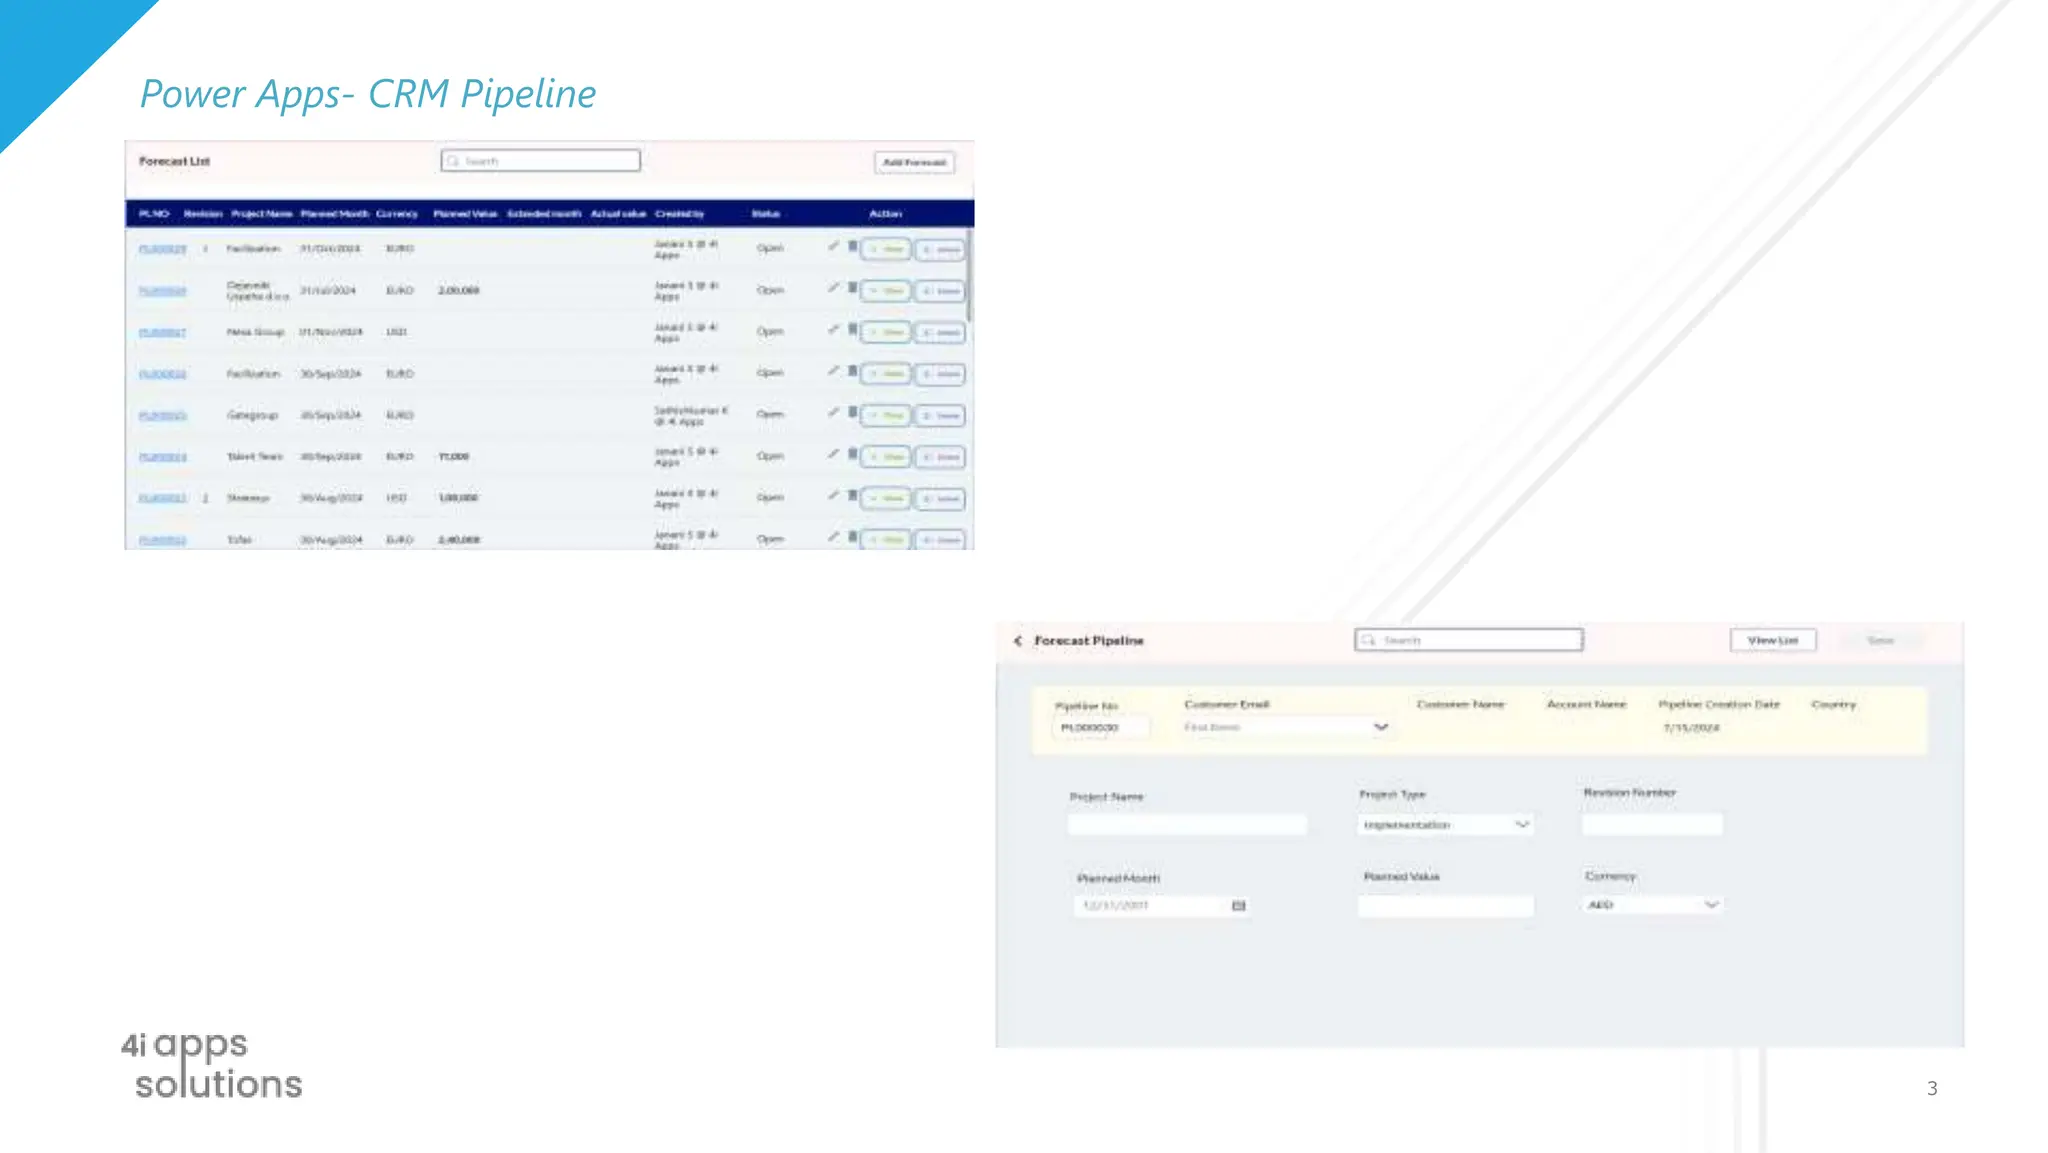2048x1153 pixels.
Task: Click the Save button in Forecast Pipeline
Action: 1881,640
